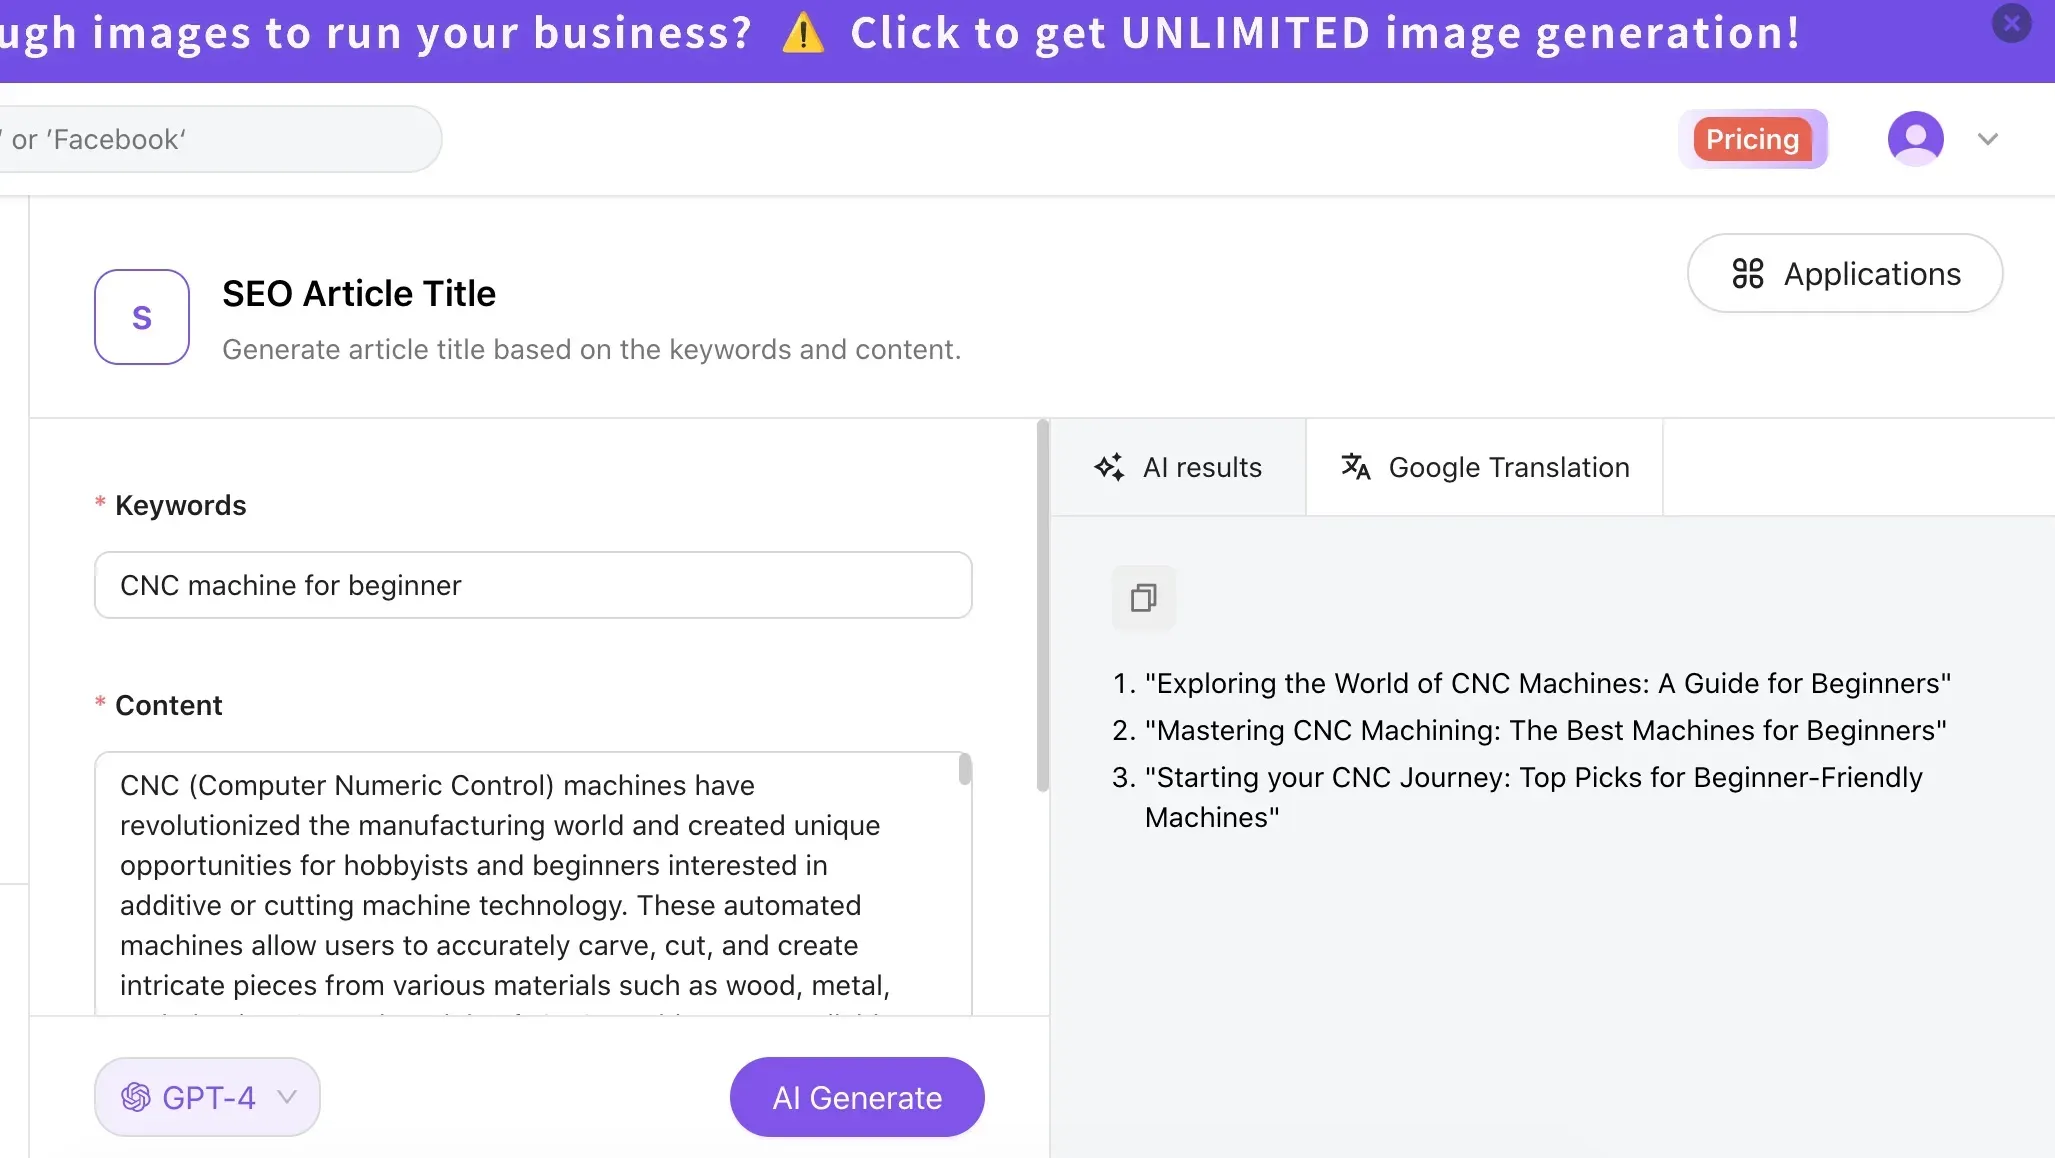Click the warning triangle in banner

click(x=803, y=34)
